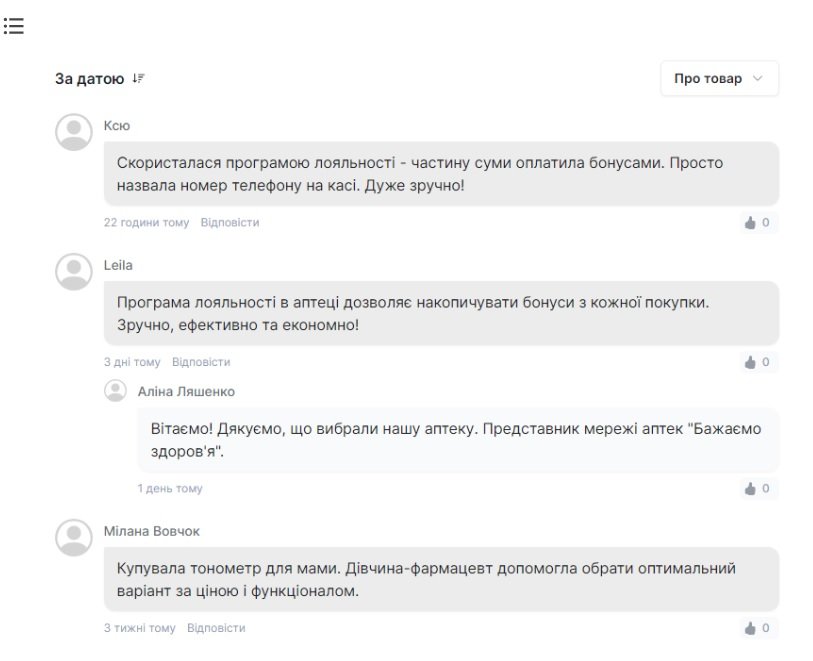Open the "Про товар" dropdown
Image resolution: width=813 pixels, height=661 pixels.
(x=719, y=79)
